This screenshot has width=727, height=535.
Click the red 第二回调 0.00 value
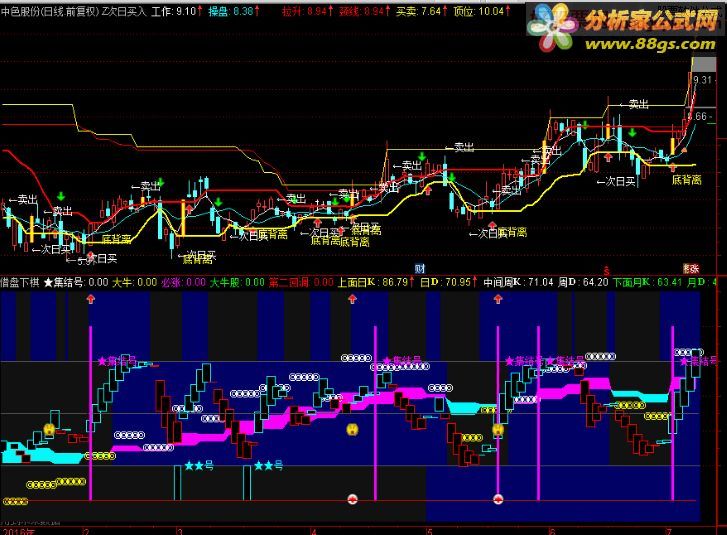(301, 282)
